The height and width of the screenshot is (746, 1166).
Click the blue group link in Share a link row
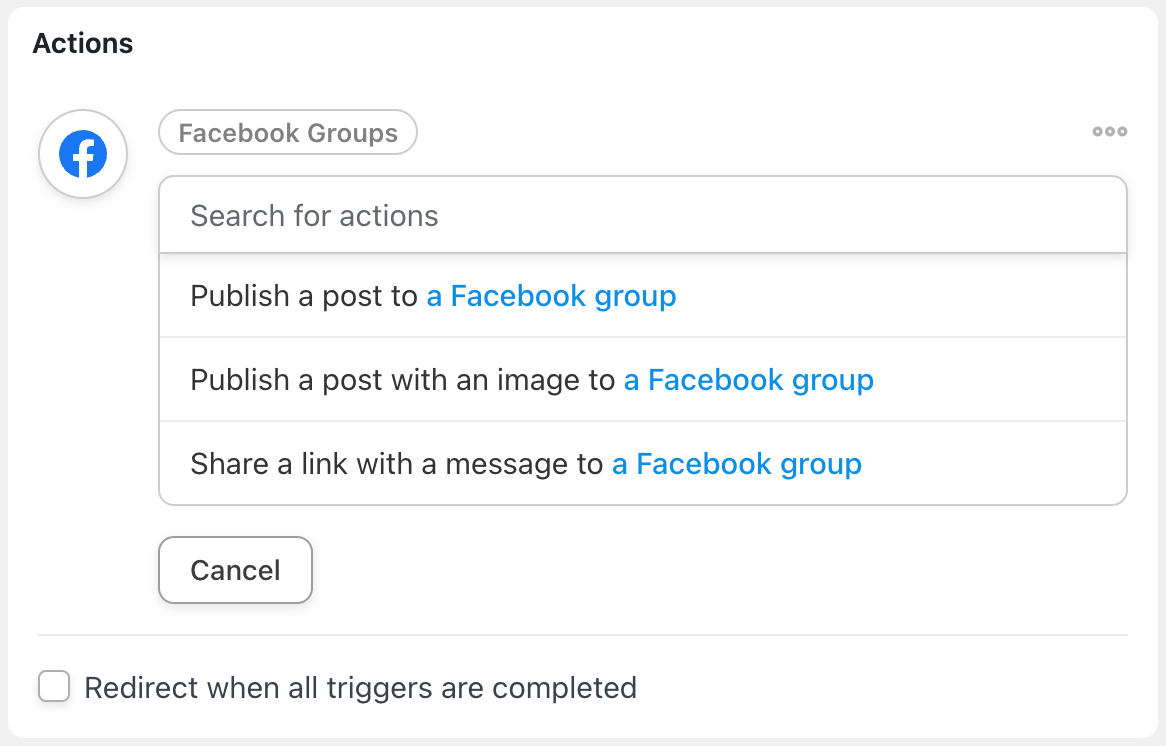pyautogui.click(x=736, y=464)
